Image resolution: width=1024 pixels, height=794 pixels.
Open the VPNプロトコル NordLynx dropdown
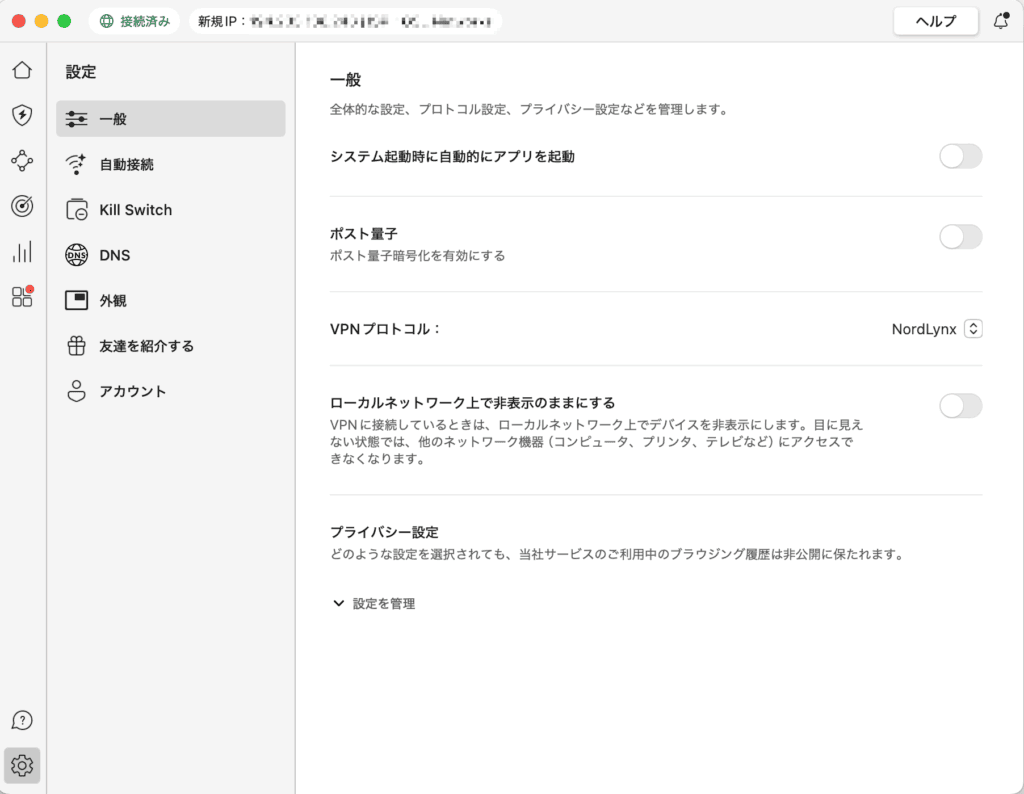coord(973,329)
